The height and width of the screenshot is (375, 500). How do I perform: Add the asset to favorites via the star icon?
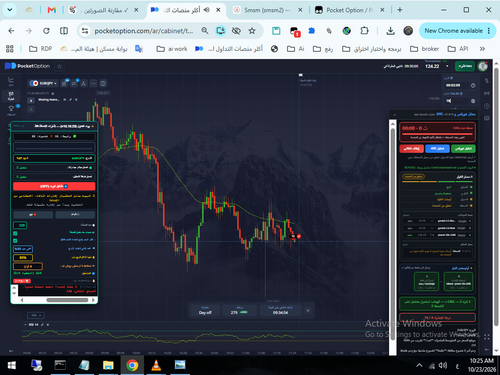pyautogui.click(x=60, y=66)
